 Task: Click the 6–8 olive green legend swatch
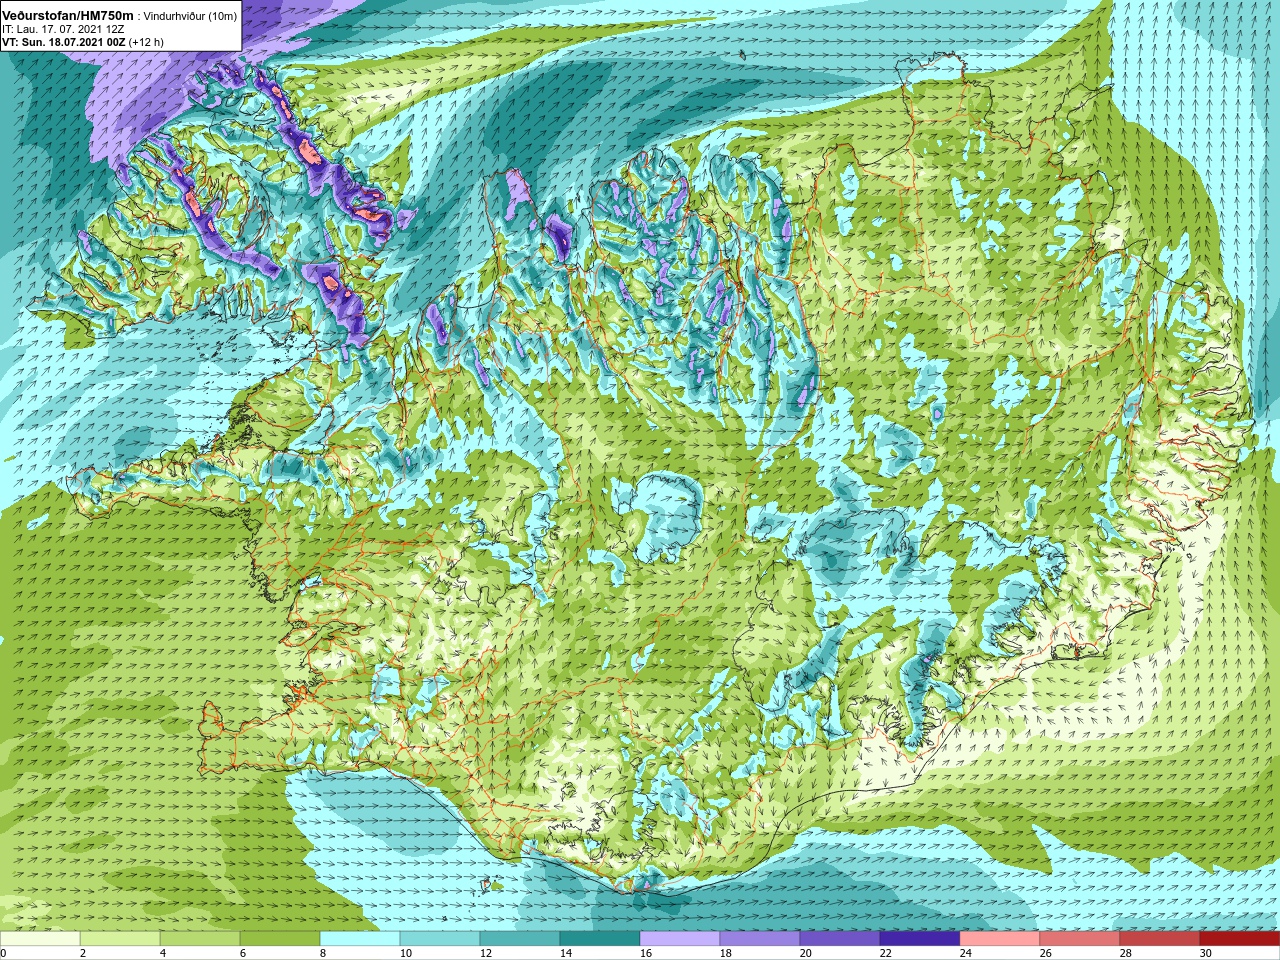coord(280,938)
